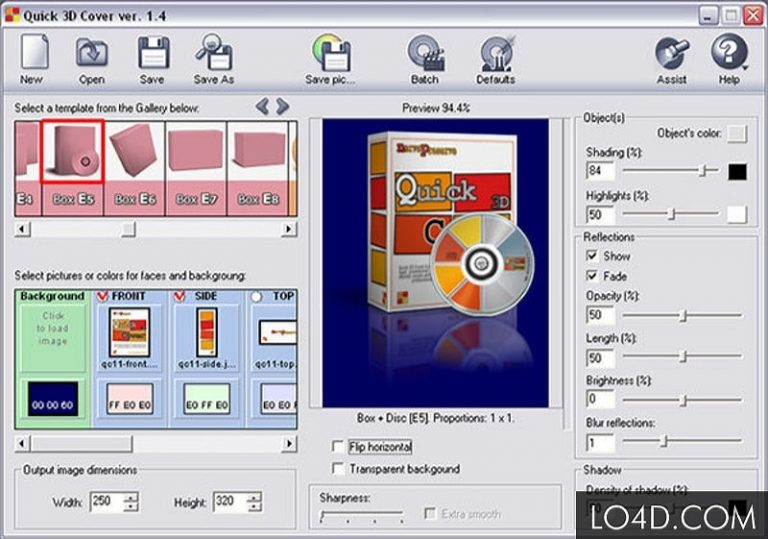Click to load a Background image
The height and width of the screenshot is (539, 768).
click(52, 328)
